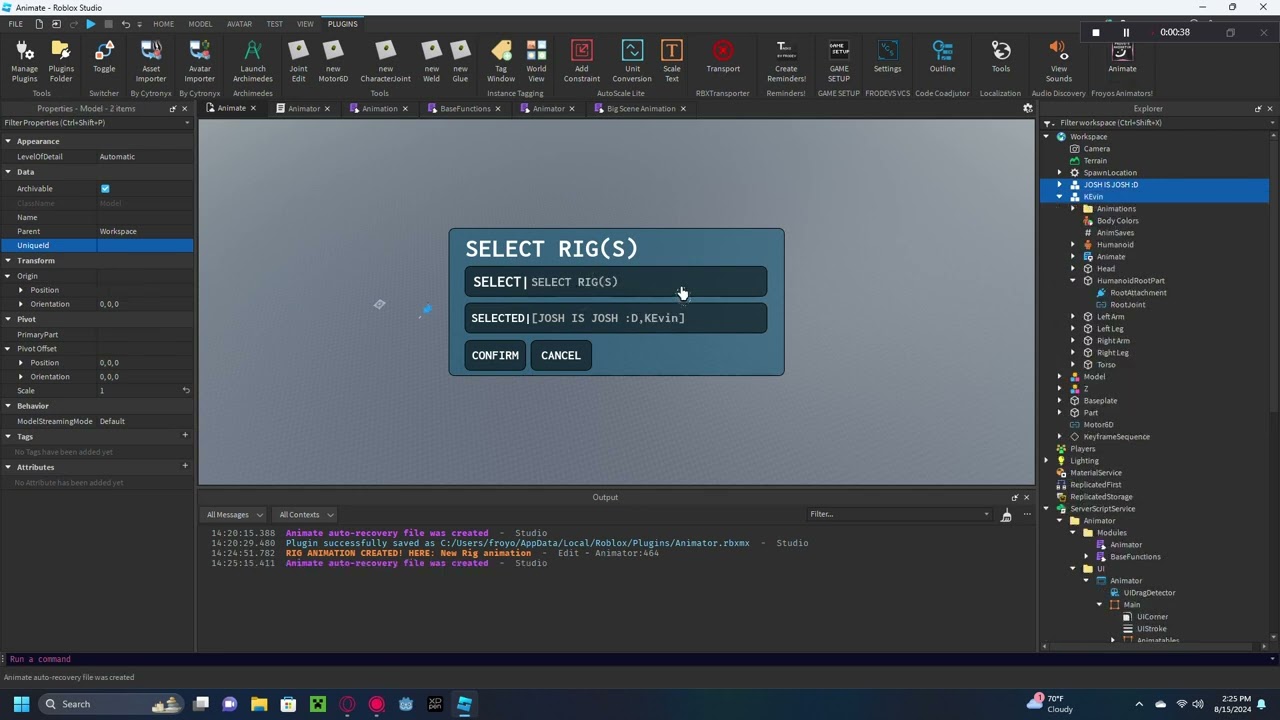This screenshot has height=720, width=1280.
Task: Click the Output Filter input field
Action: 895,515
